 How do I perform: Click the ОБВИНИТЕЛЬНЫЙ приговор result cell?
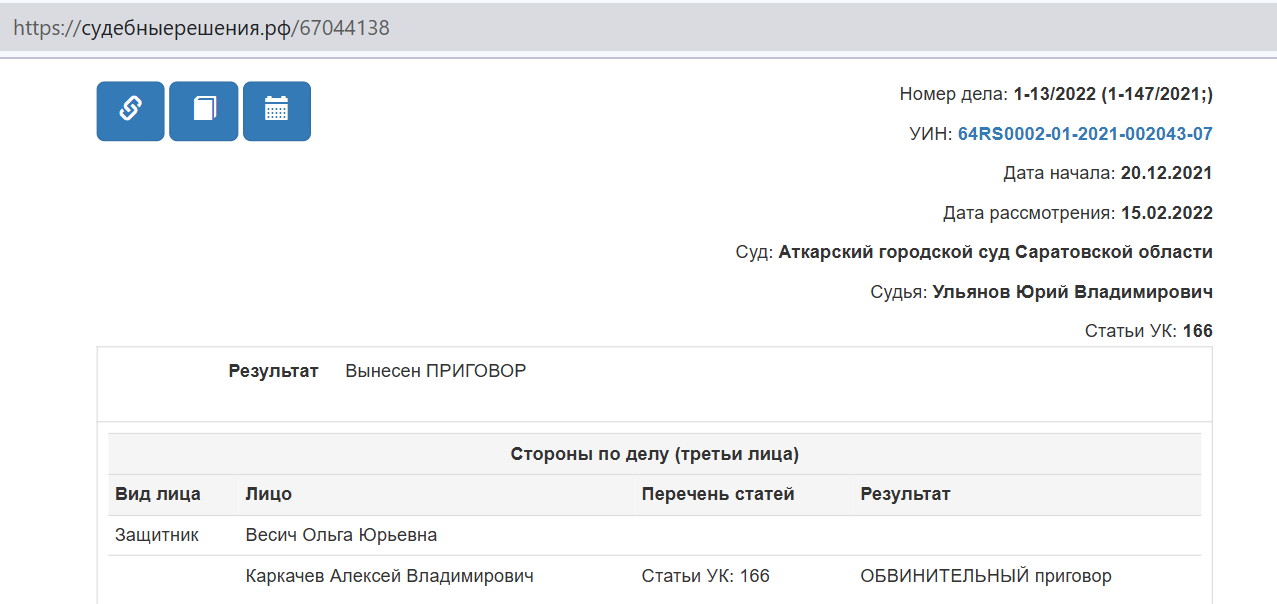pos(985,576)
